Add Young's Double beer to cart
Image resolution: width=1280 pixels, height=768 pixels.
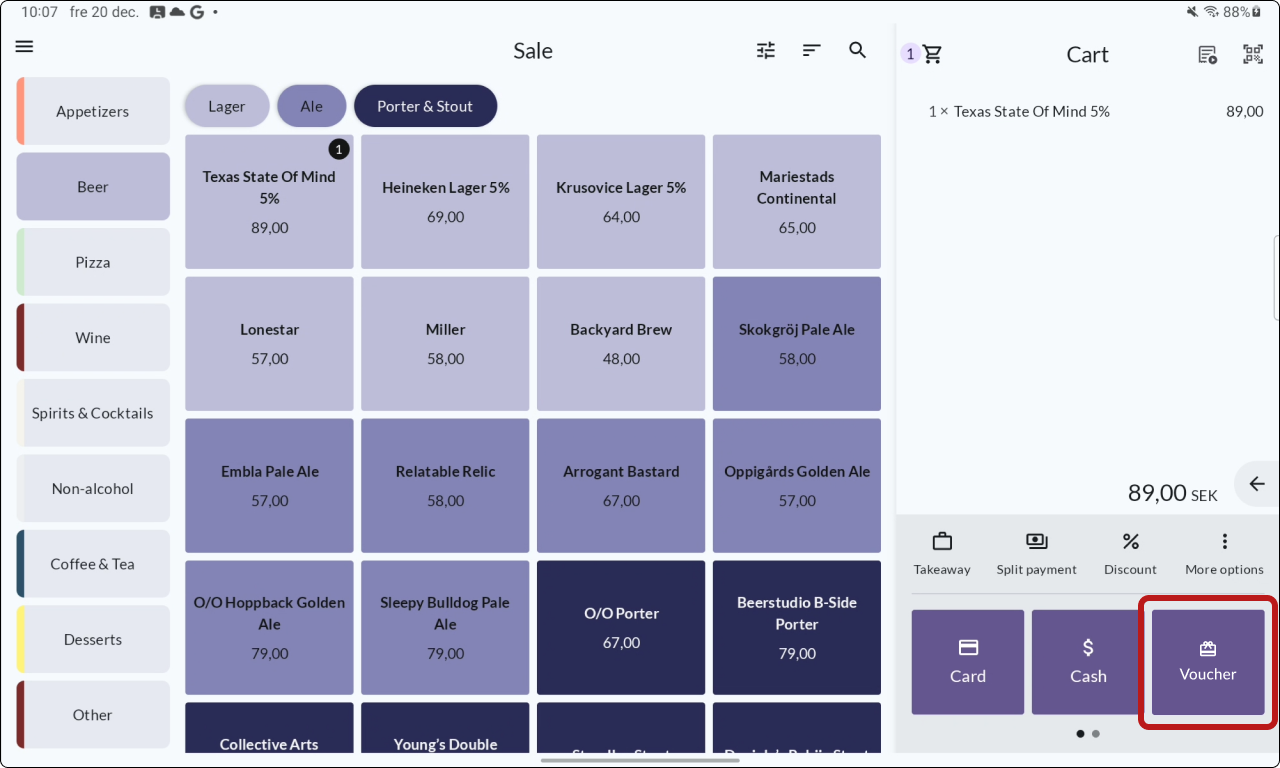coord(445,728)
